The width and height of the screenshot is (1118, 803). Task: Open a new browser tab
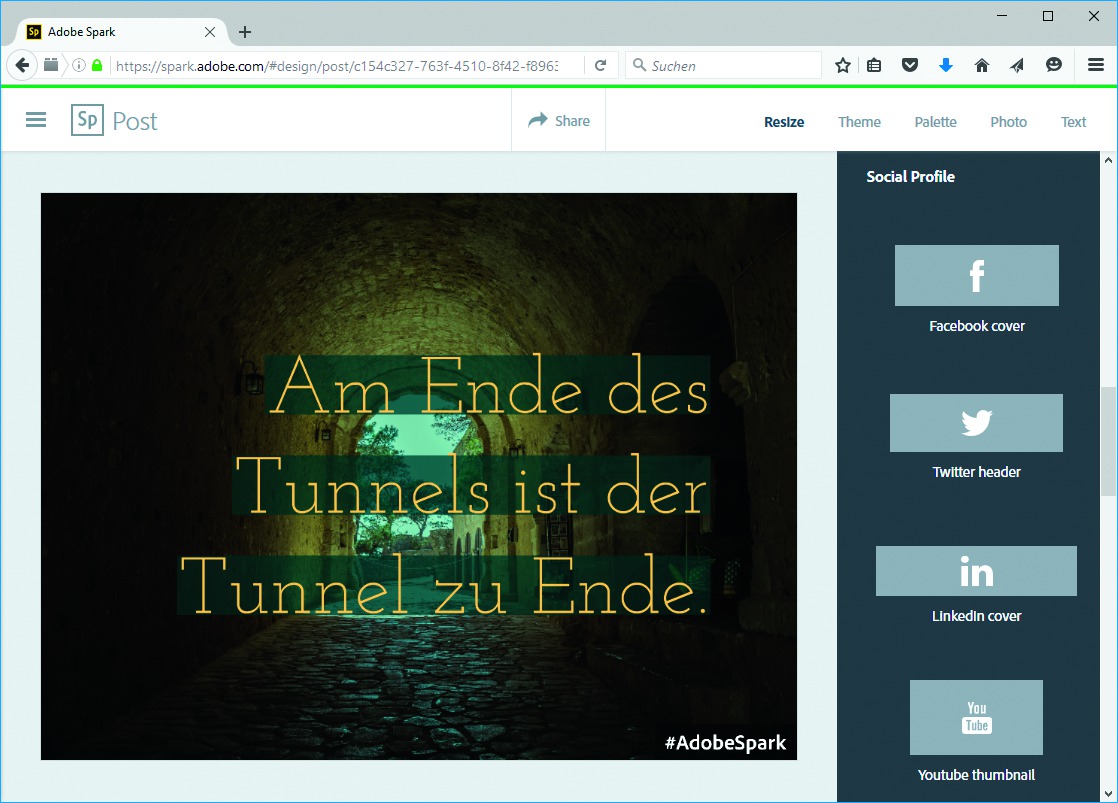click(x=245, y=32)
